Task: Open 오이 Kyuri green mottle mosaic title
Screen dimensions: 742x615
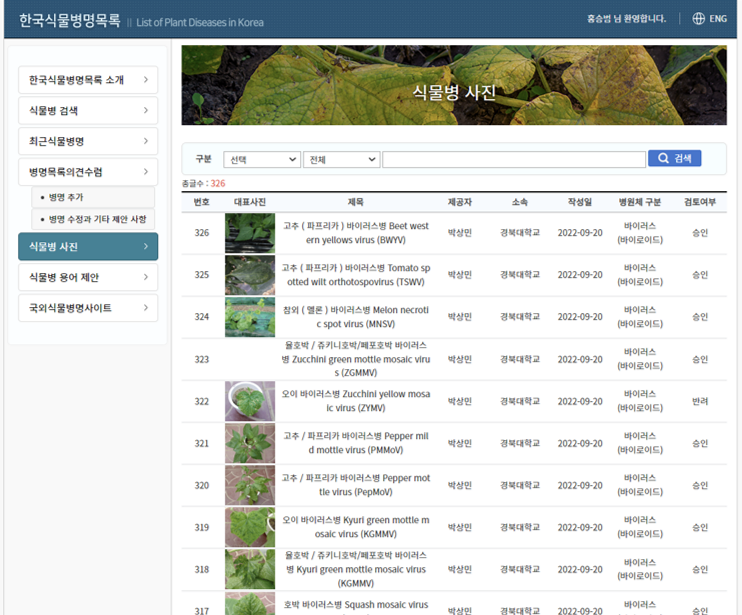Action: 356,527
